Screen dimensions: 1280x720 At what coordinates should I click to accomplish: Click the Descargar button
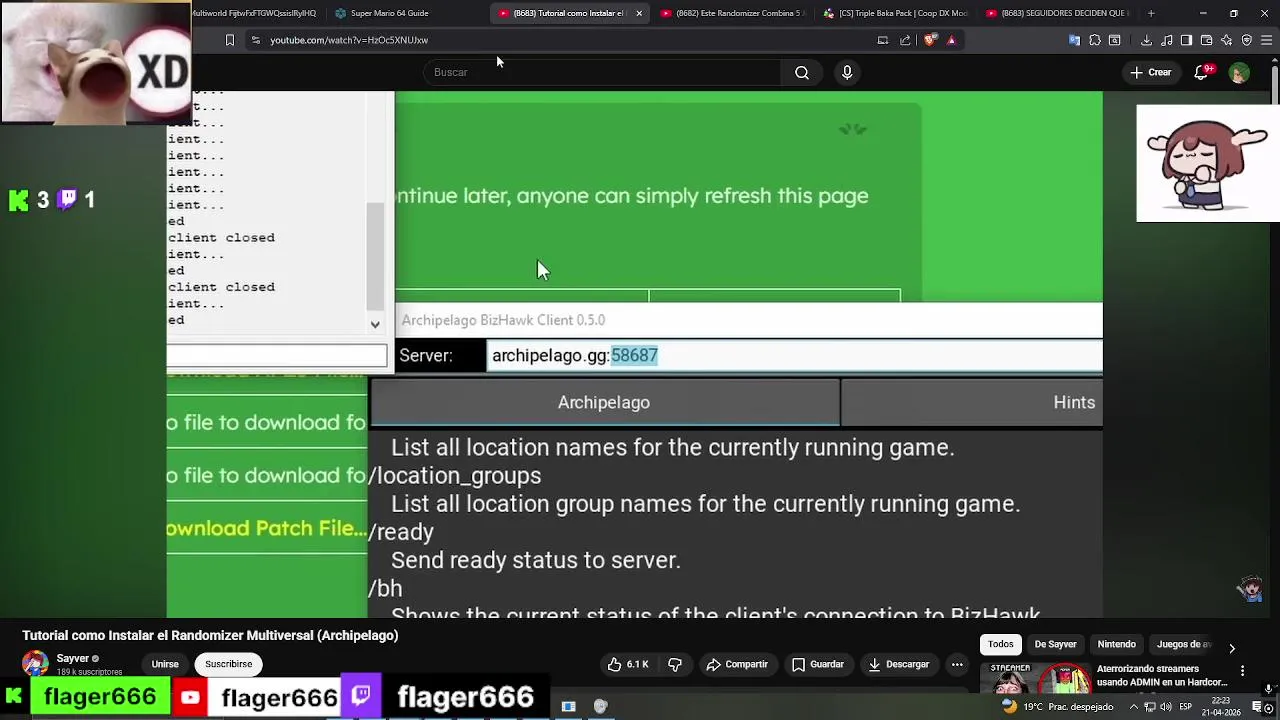[x=899, y=664]
